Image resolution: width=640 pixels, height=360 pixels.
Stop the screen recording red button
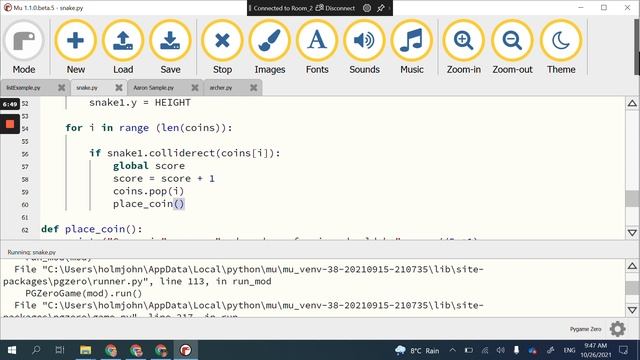(10, 124)
